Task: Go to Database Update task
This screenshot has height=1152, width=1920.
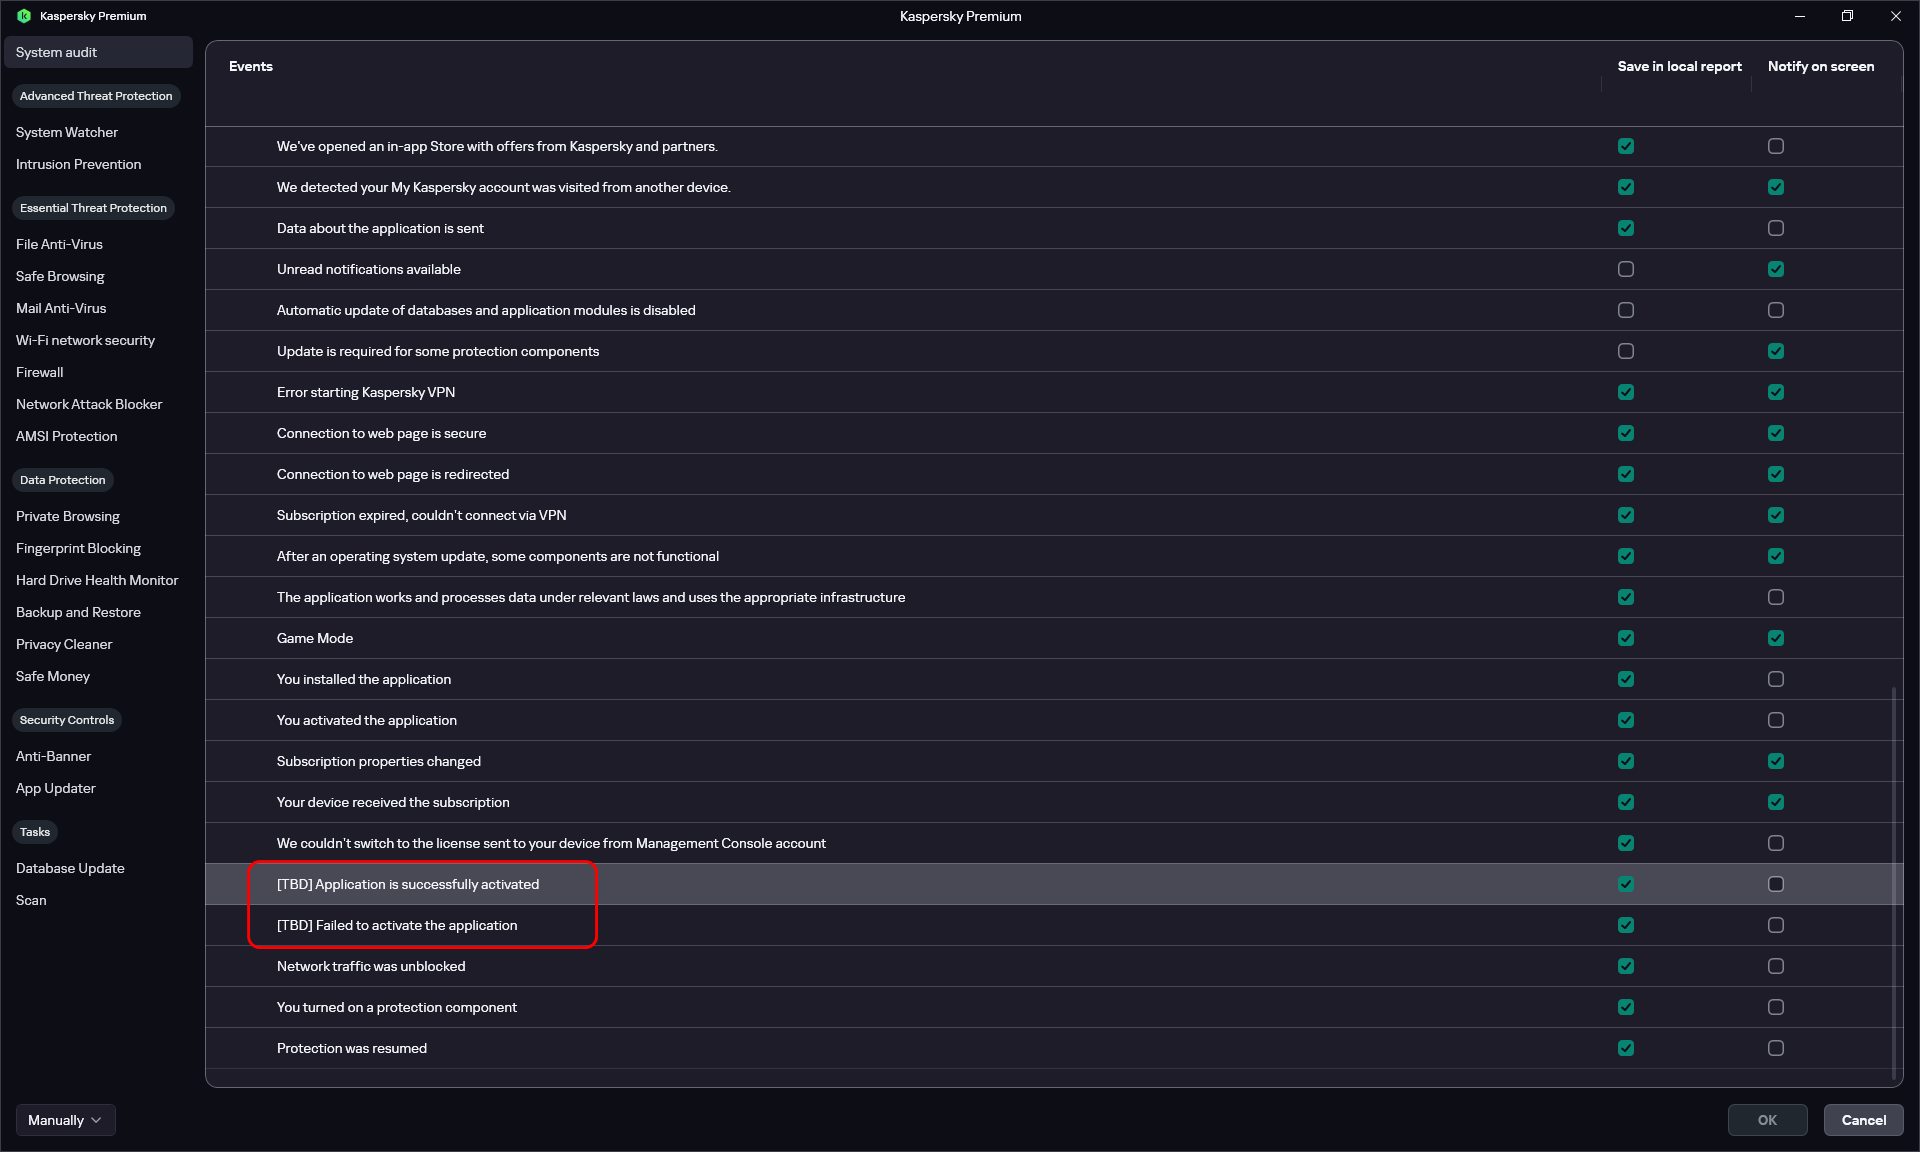Action: 70,868
